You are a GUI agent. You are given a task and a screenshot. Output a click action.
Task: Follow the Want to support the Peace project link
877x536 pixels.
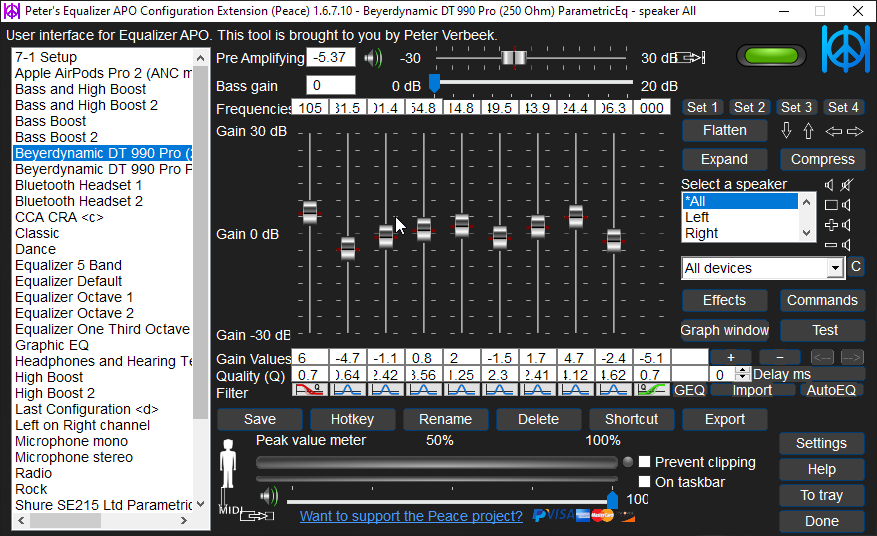click(x=411, y=516)
